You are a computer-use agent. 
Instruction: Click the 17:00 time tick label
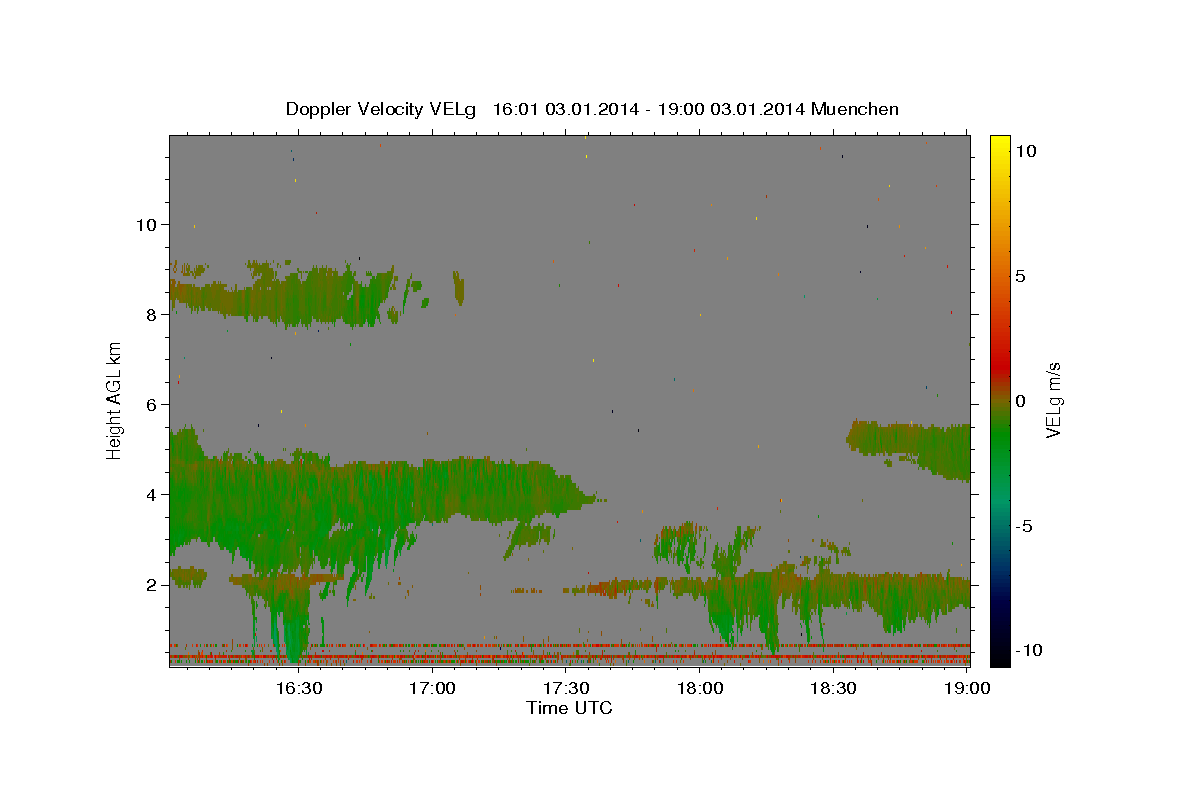coord(432,688)
